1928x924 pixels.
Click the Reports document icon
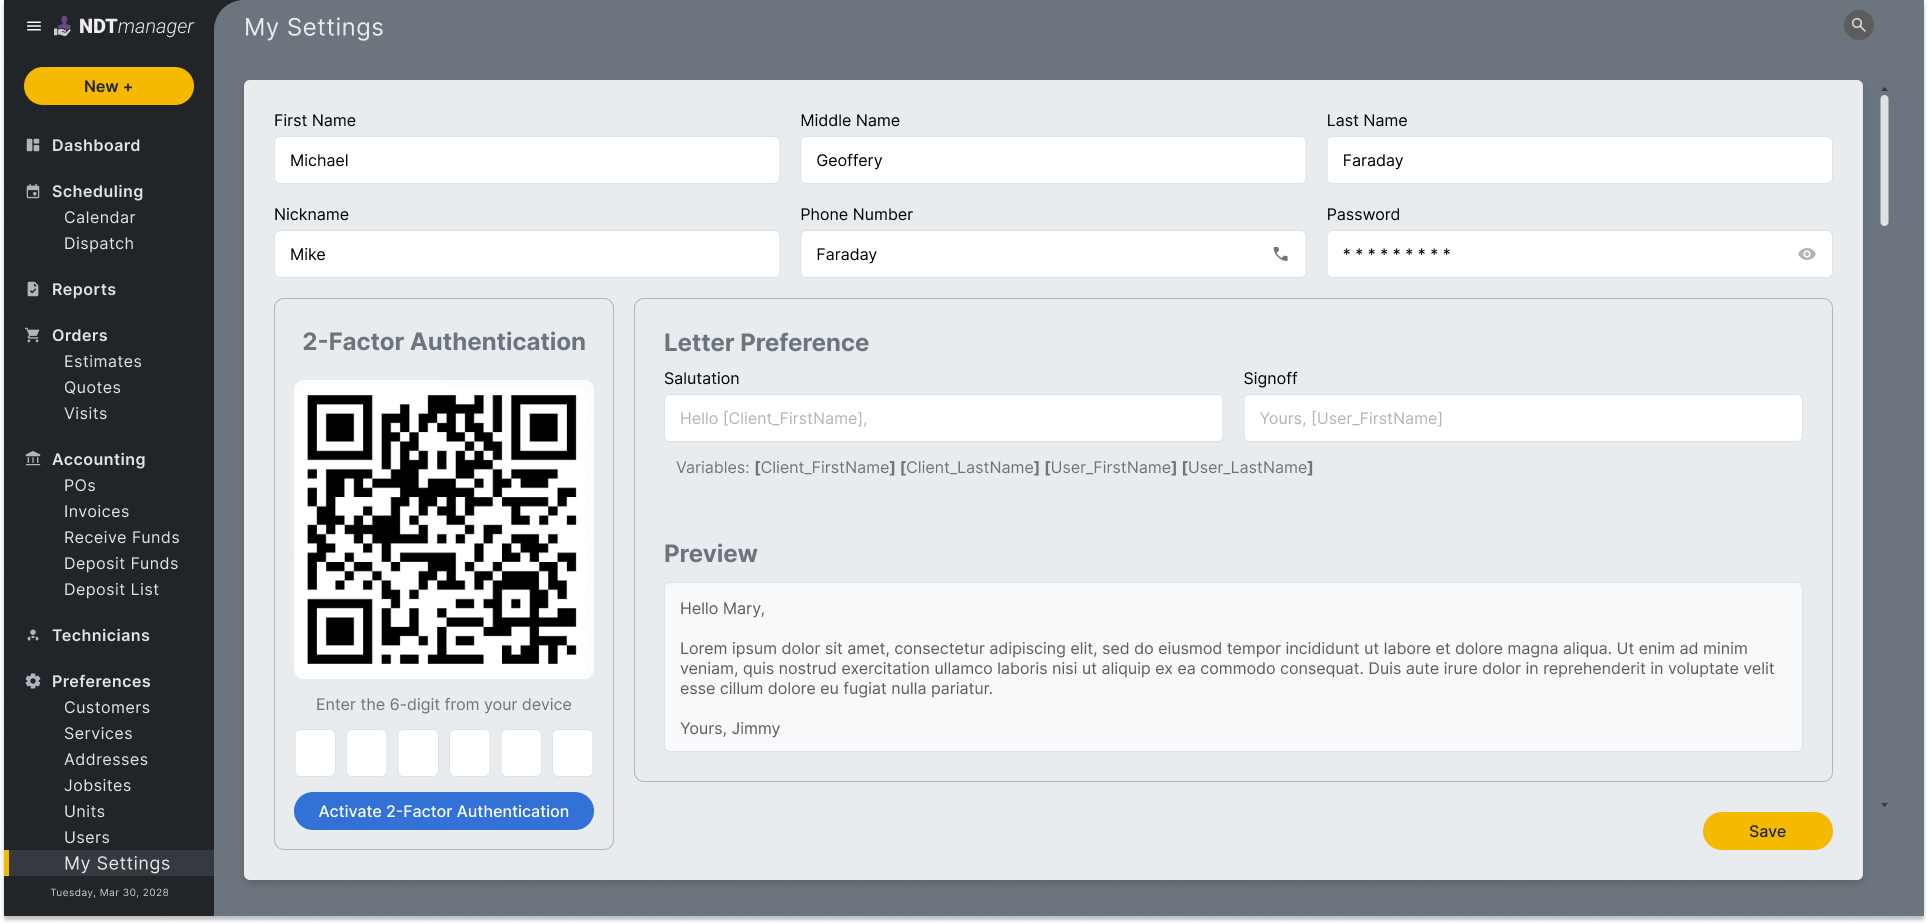click(33, 289)
